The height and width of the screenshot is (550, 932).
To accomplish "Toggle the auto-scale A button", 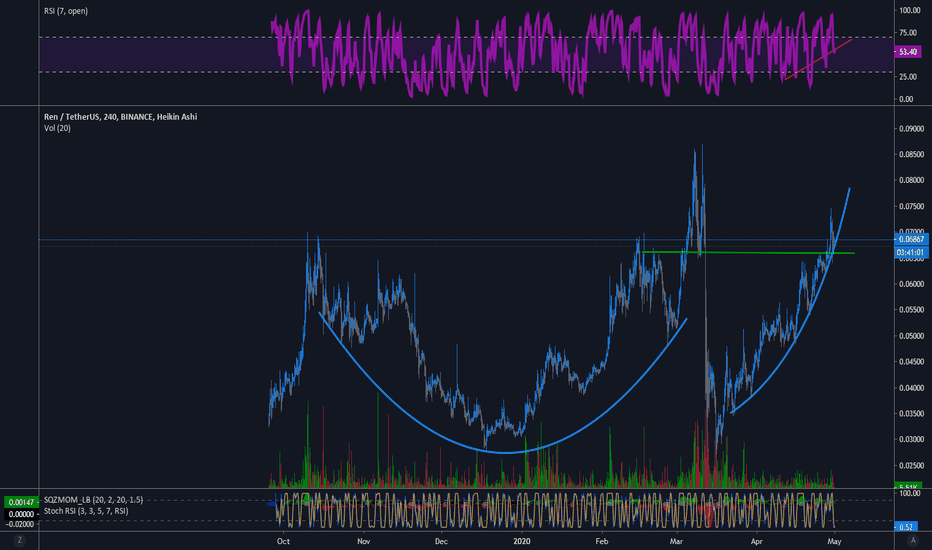I will [913, 540].
